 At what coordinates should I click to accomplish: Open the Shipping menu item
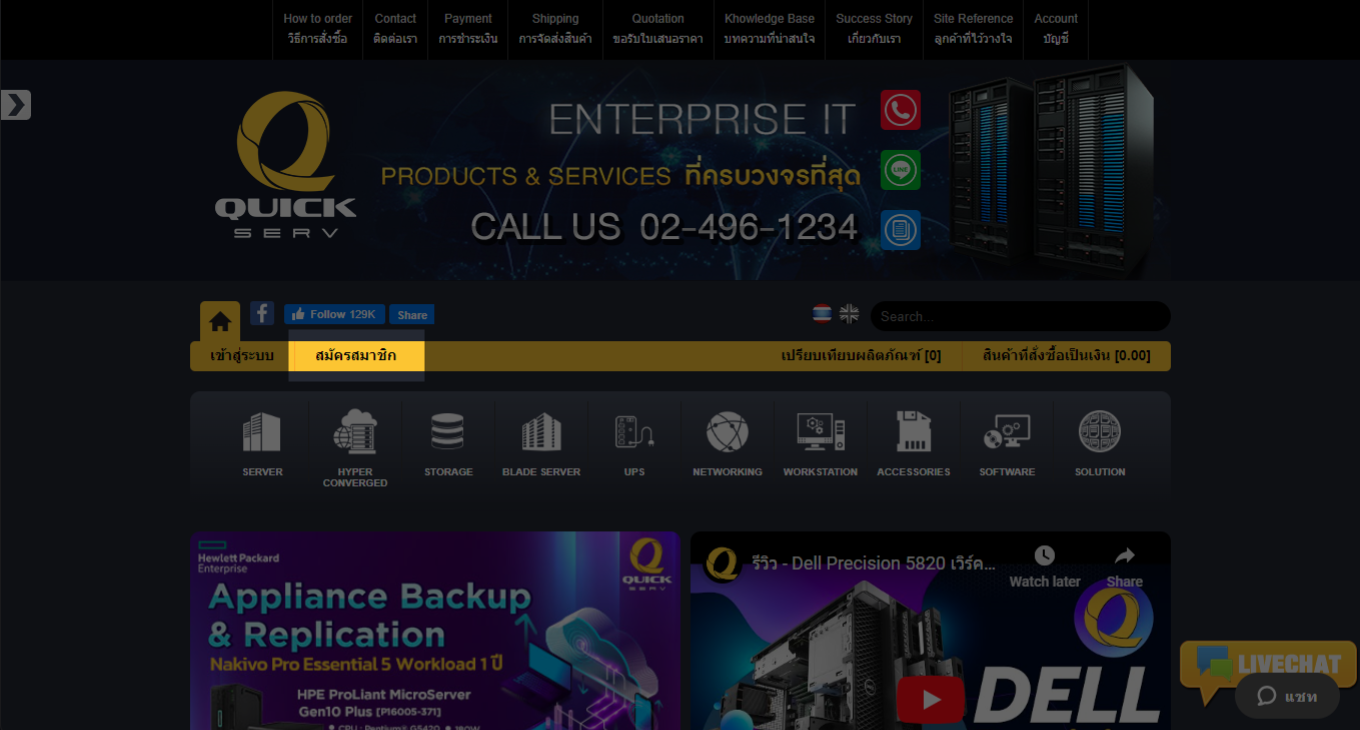coord(555,29)
